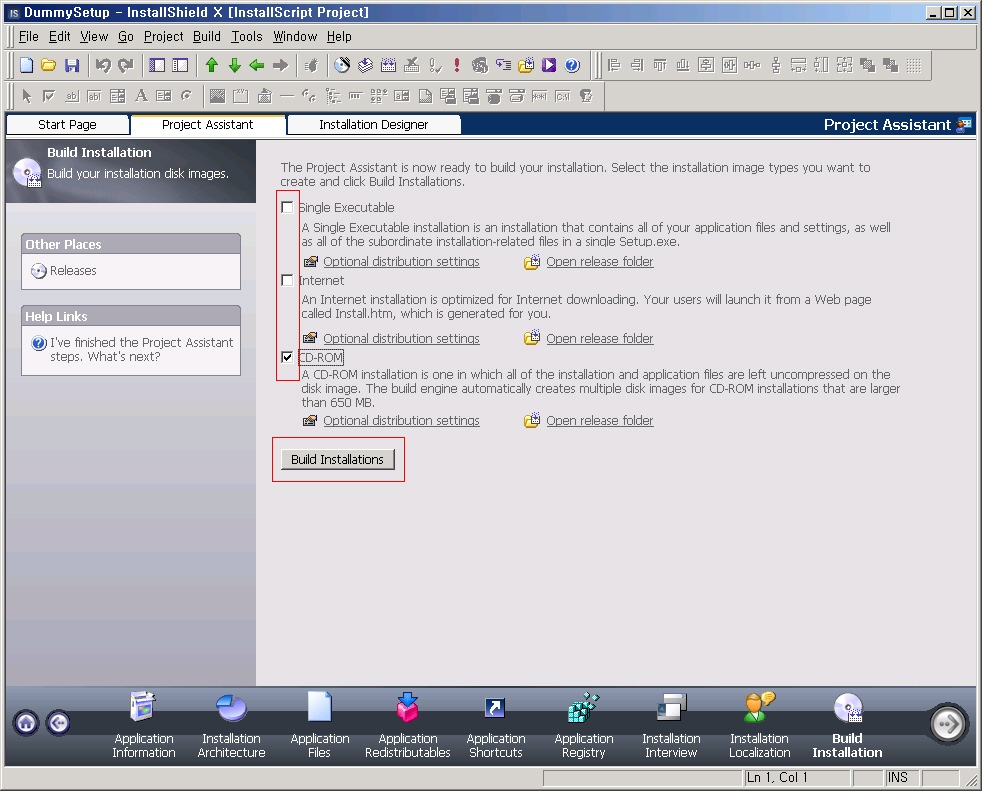Open the Application Redistributables step

[x=408, y=725]
